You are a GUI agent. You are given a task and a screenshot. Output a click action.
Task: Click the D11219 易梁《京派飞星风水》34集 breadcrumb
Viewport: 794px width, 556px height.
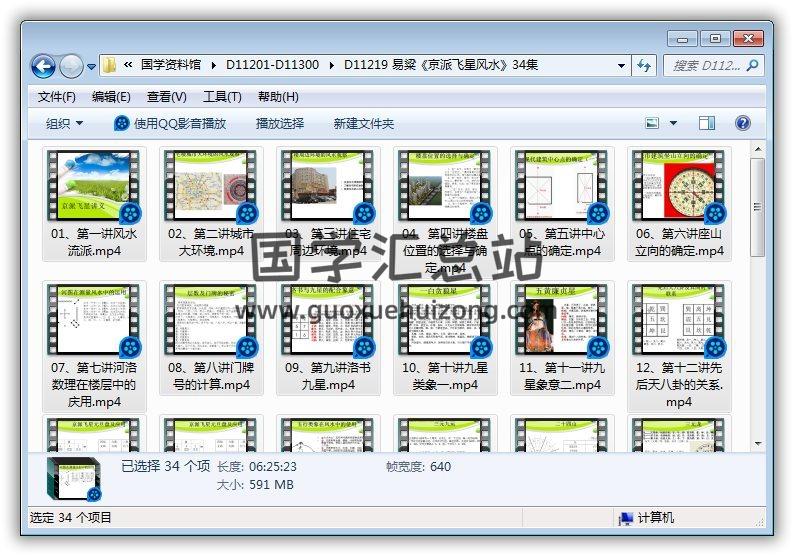pyautogui.click(x=441, y=65)
